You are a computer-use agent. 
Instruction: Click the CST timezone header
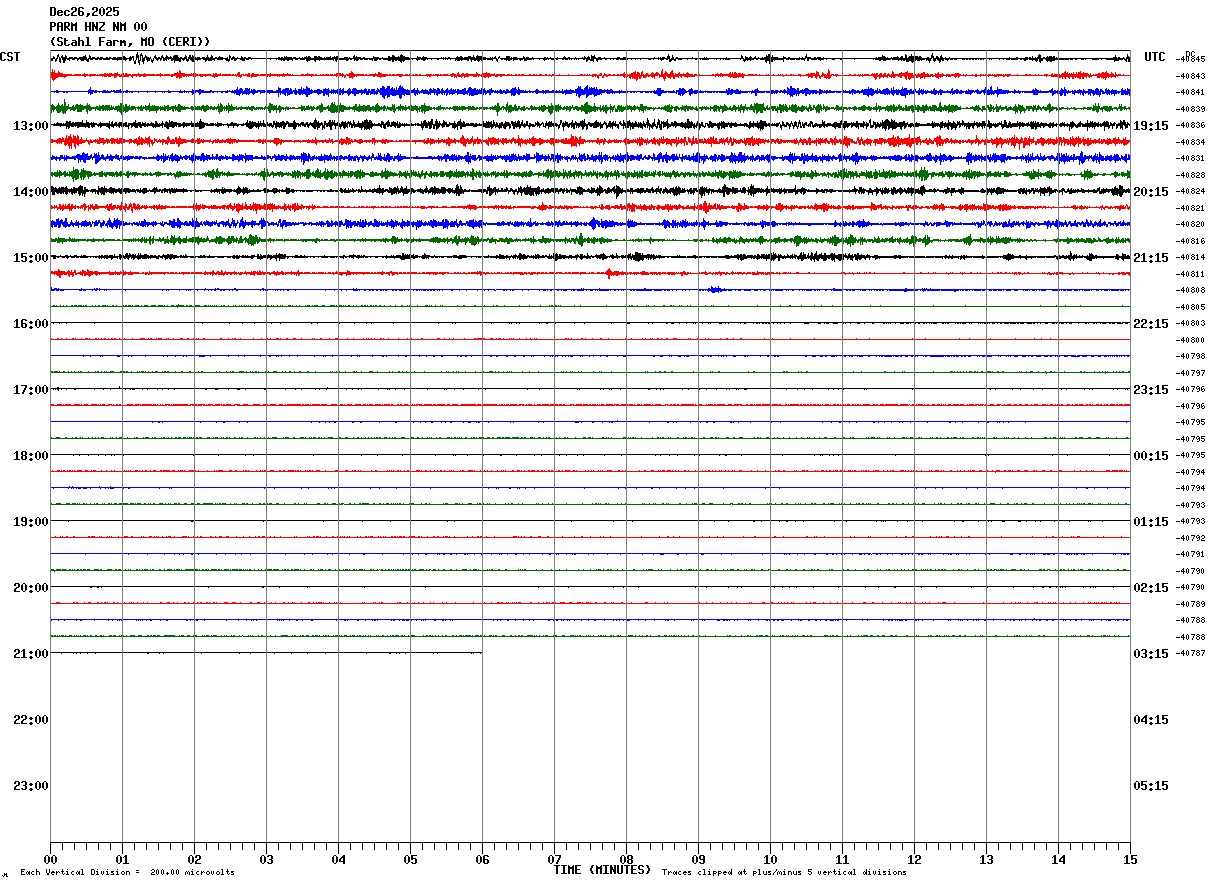pos(10,57)
